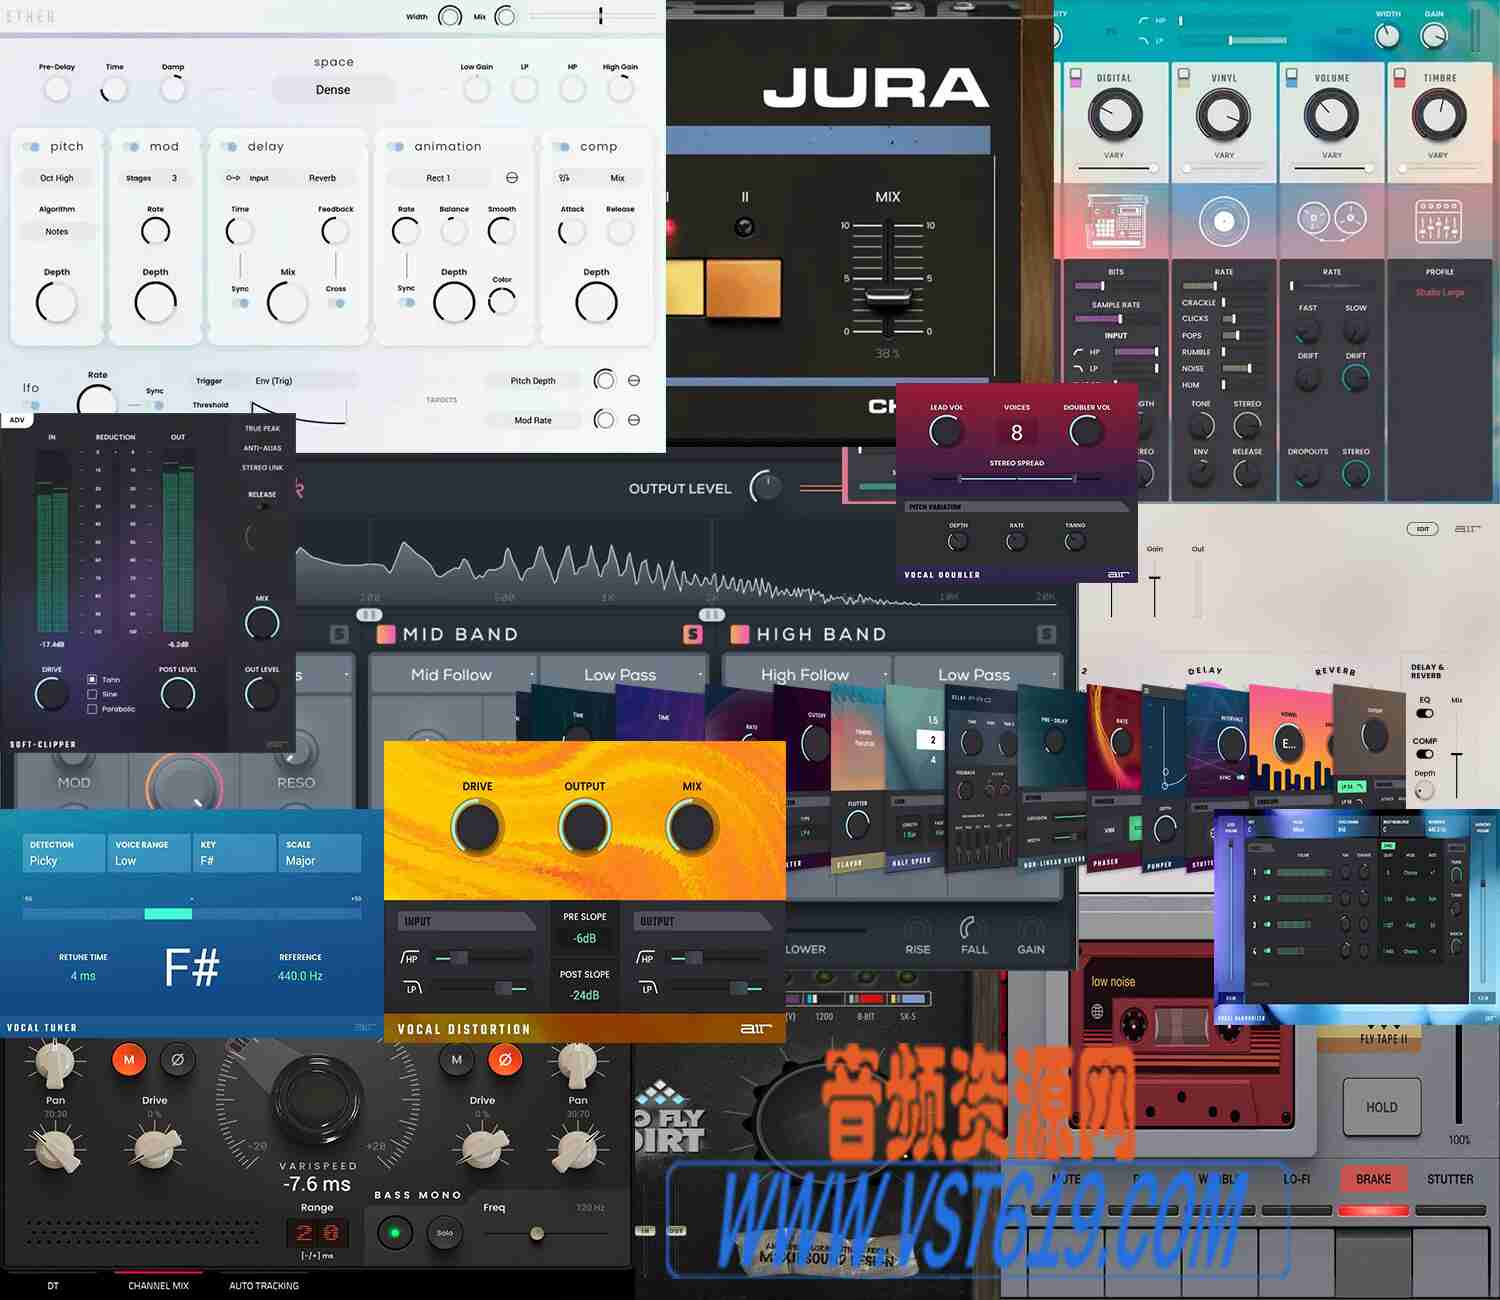Select the Sine clipping curve radio button
Viewport: 1500px width, 1300px height.
point(92,694)
